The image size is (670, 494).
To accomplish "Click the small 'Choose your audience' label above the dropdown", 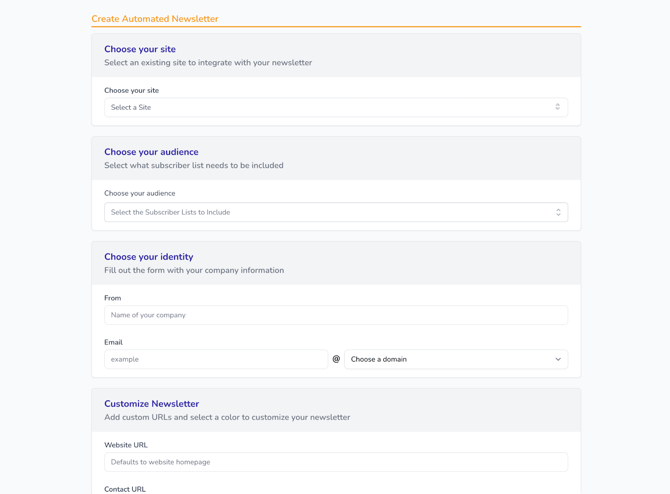I will (139, 193).
